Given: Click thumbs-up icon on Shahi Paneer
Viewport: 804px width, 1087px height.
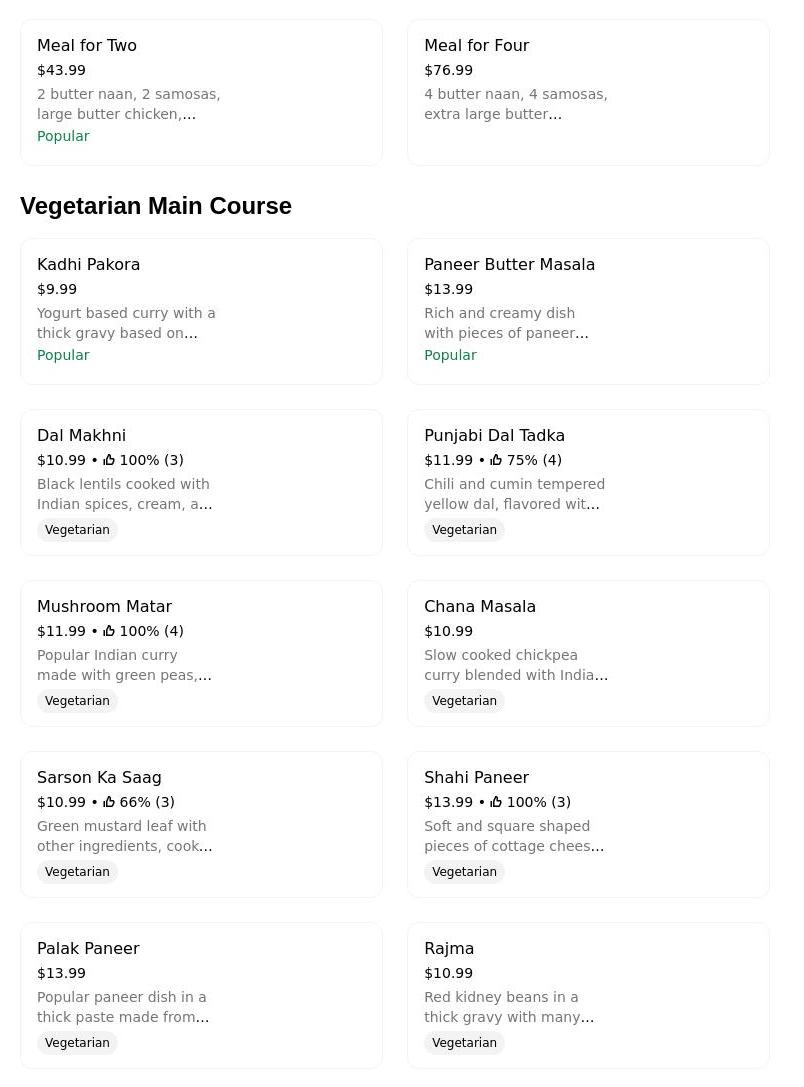Looking at the screenshot, I should tap(496, 802).
